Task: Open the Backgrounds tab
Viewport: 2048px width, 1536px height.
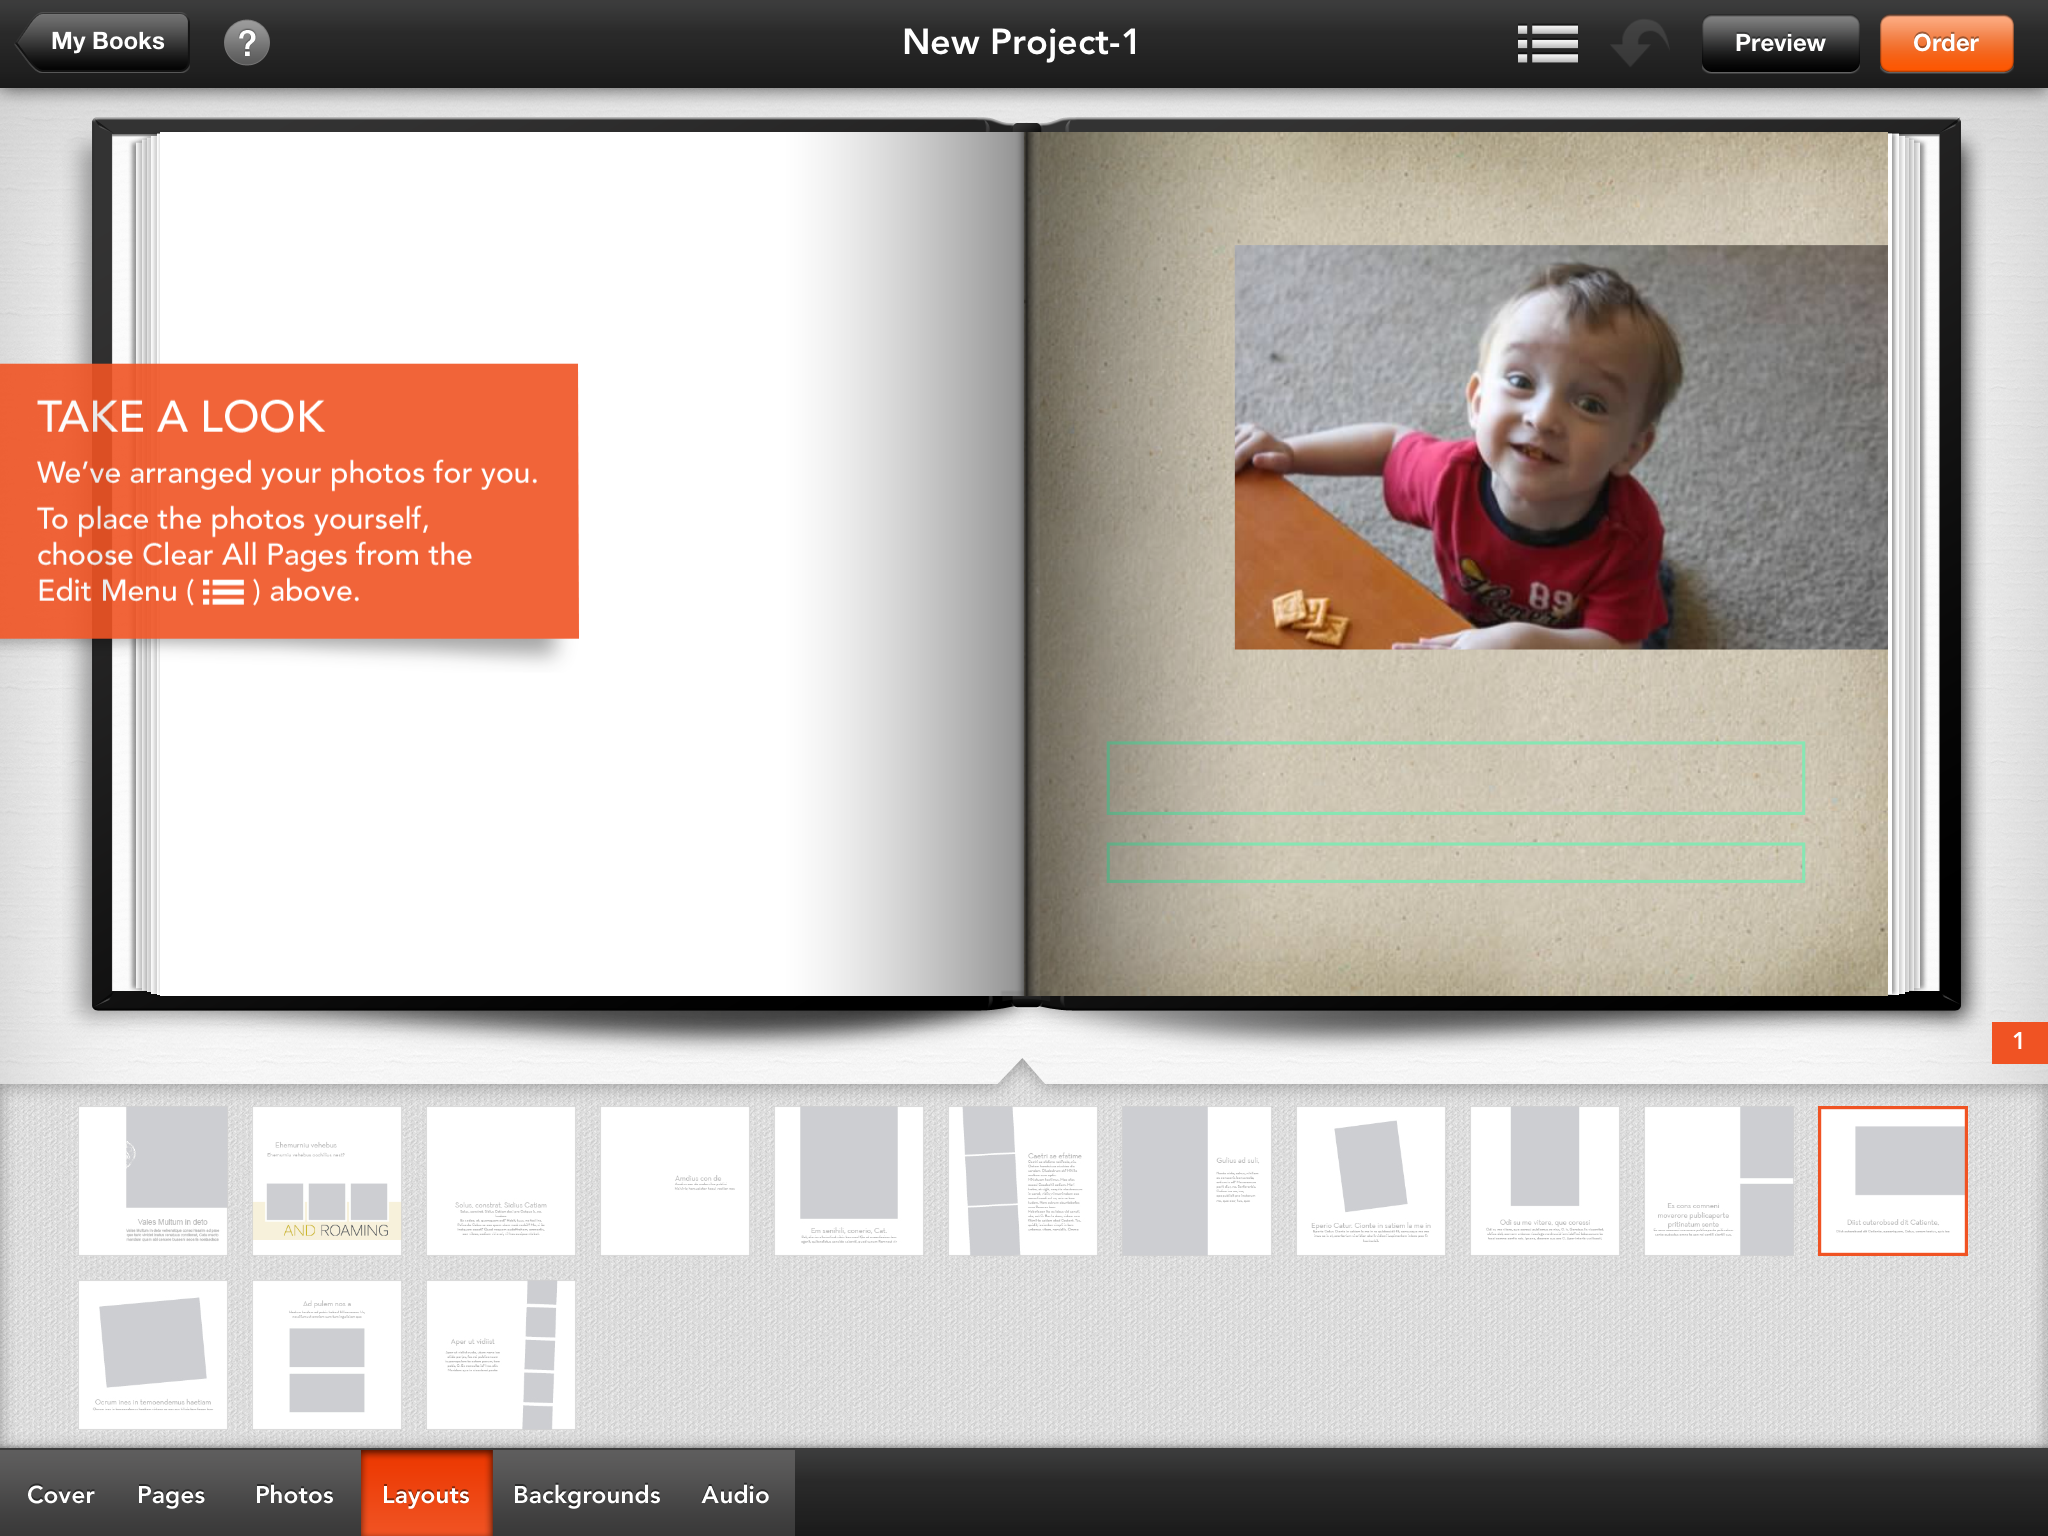Action: point(587,1494)
